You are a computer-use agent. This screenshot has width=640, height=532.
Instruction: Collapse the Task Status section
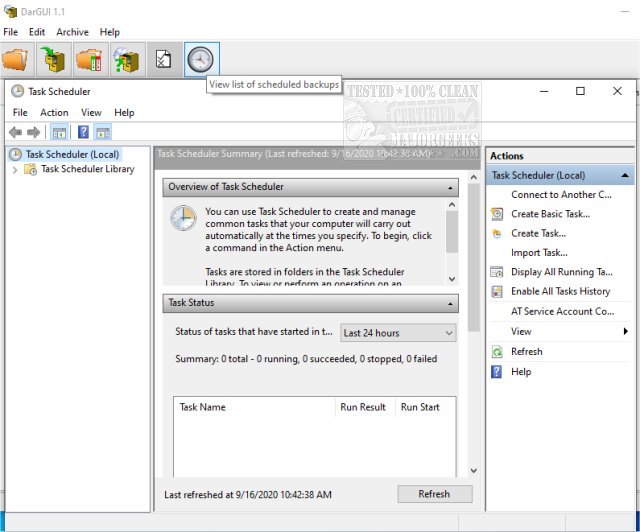450,303
